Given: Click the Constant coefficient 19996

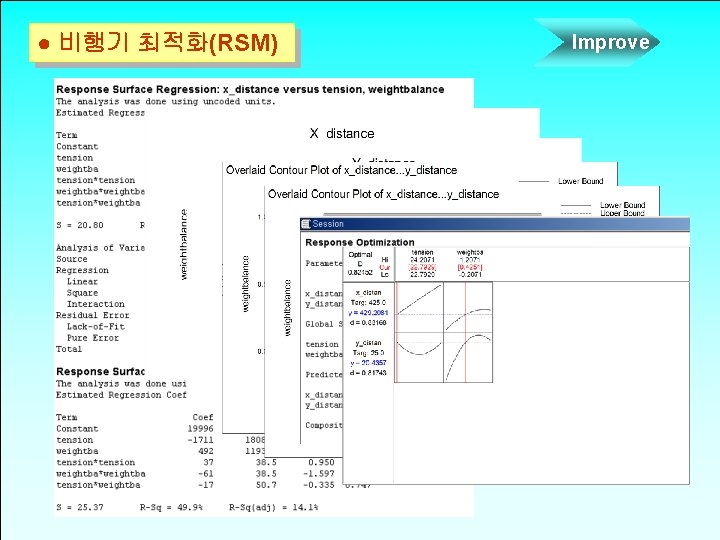Looking at the screenshot, I should (x=201, y=429).
